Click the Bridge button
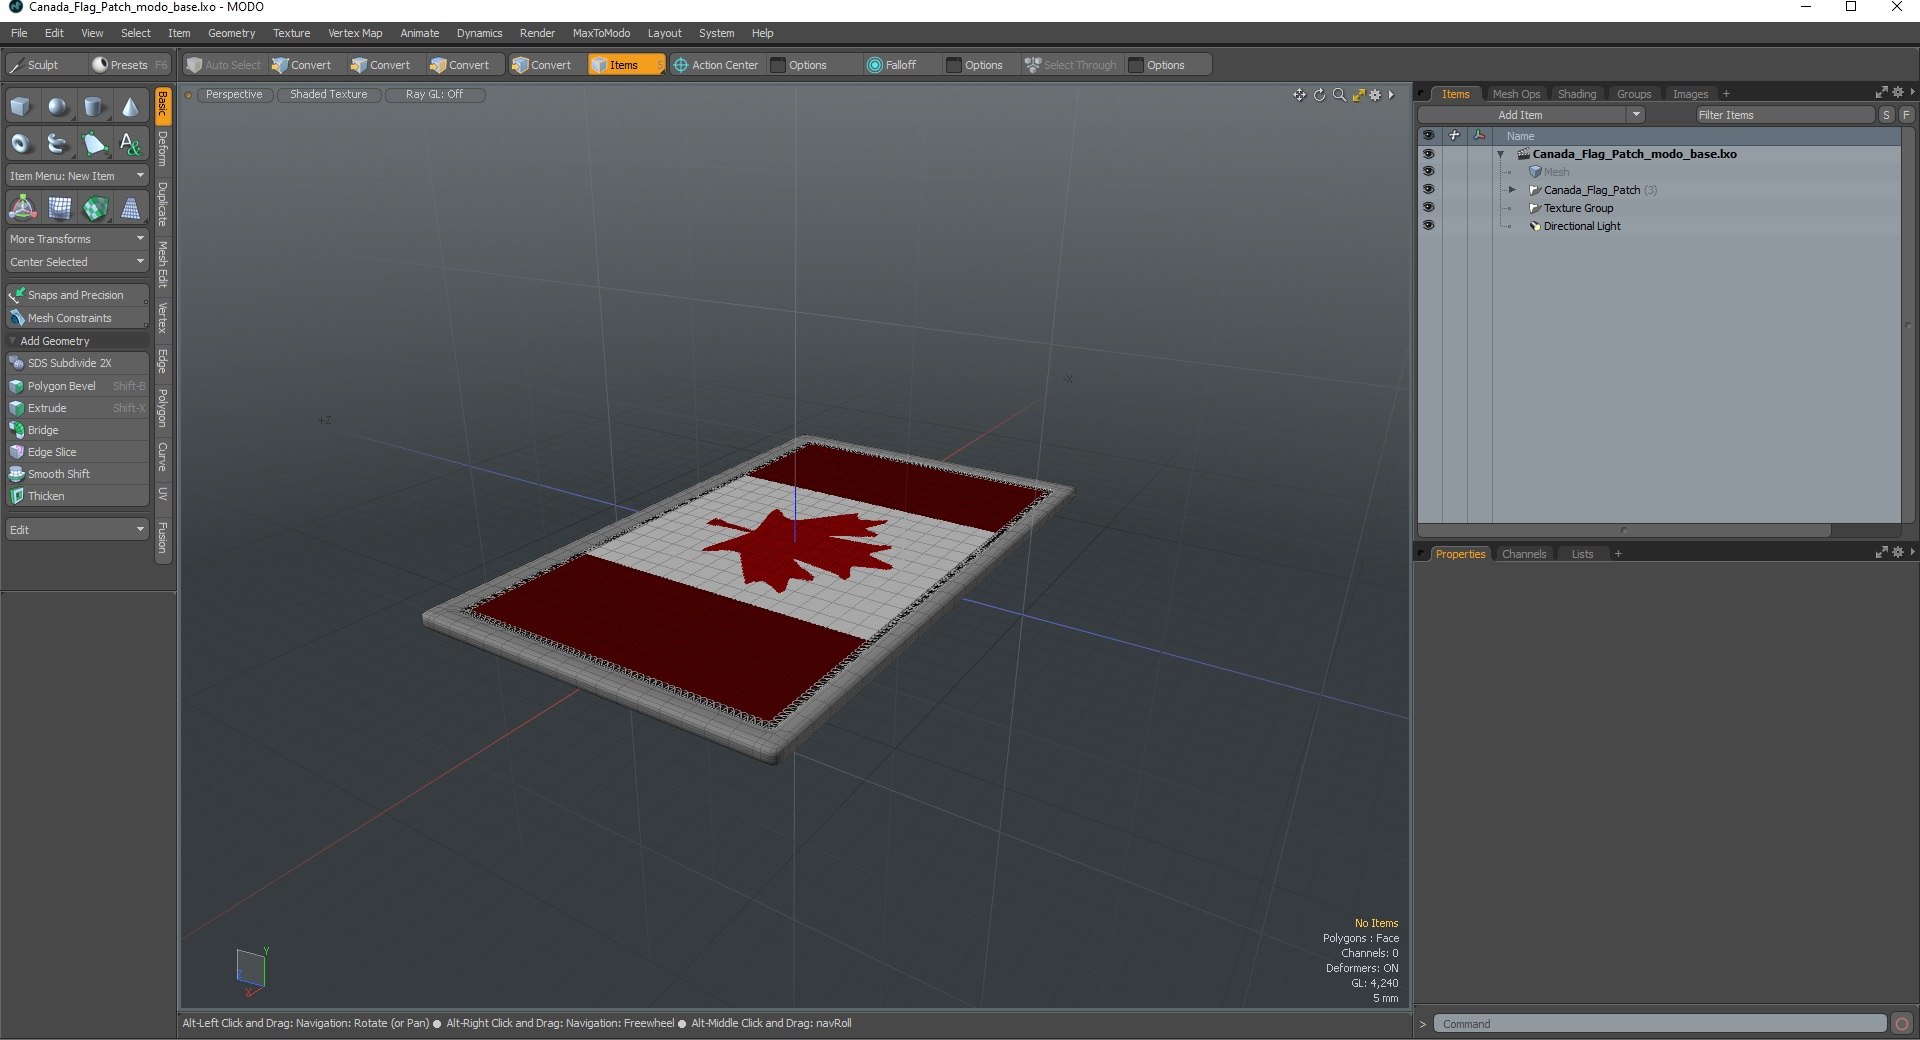 [77, 430]
